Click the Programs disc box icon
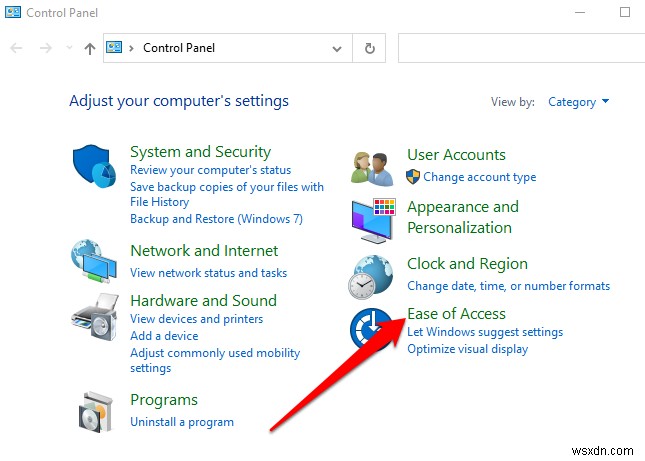 tap(95, 412)
